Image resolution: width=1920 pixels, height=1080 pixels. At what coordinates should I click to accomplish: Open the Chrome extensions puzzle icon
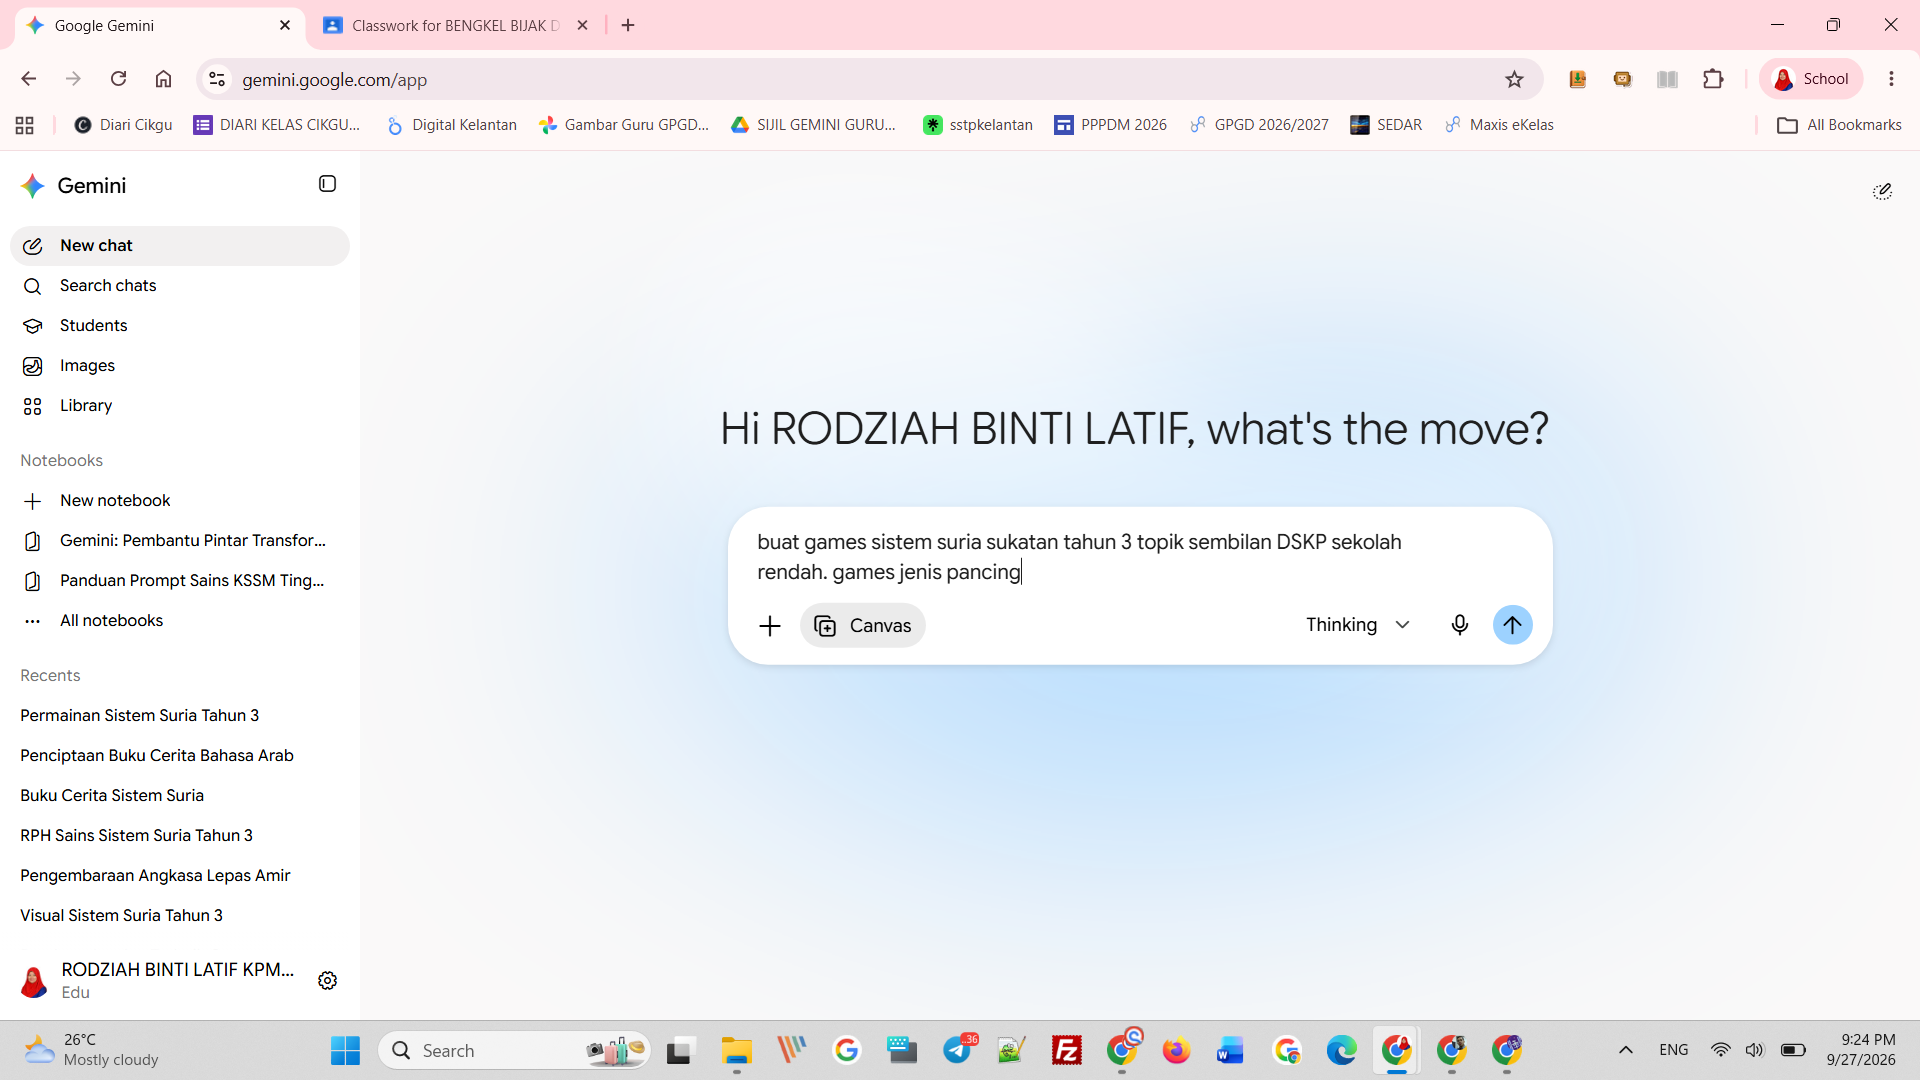[x=1713, y=79]
